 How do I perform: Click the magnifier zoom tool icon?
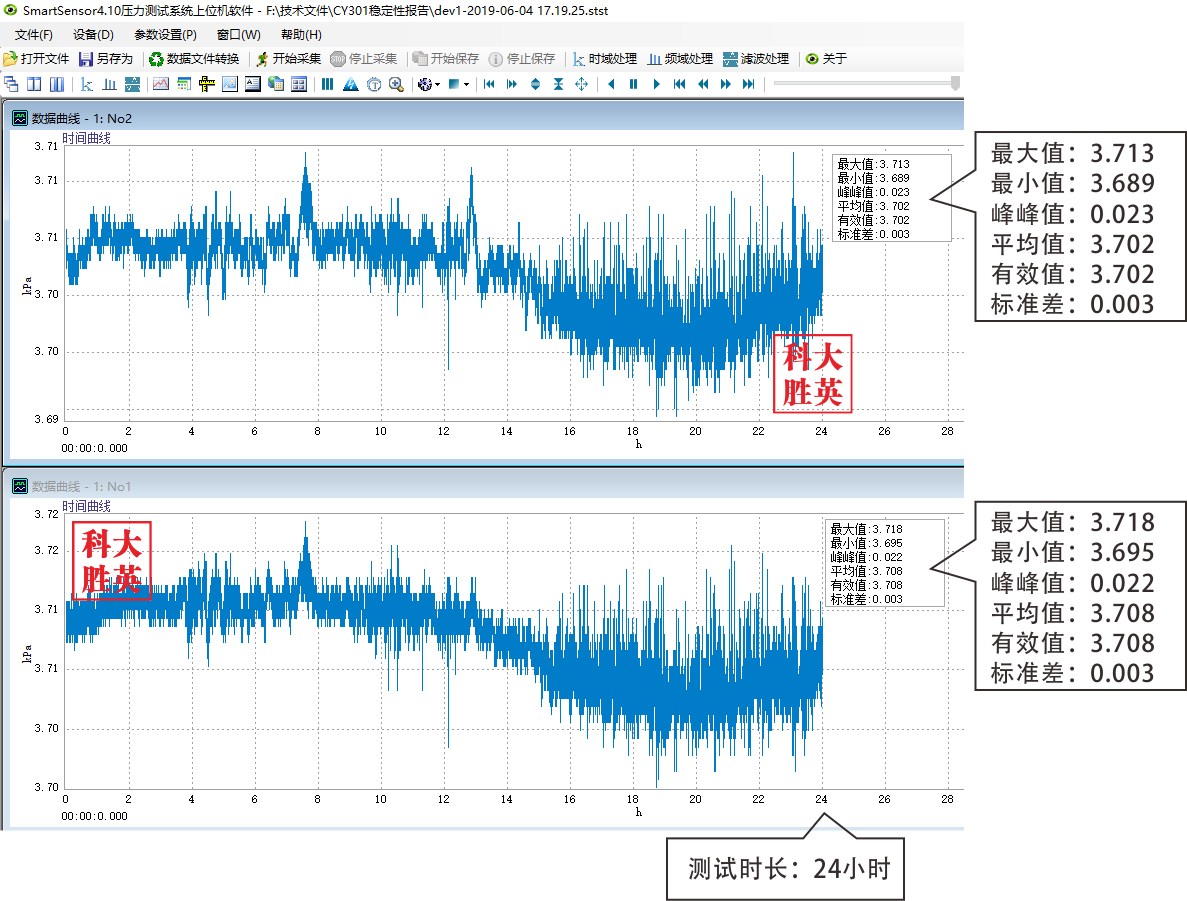point(396,85)
